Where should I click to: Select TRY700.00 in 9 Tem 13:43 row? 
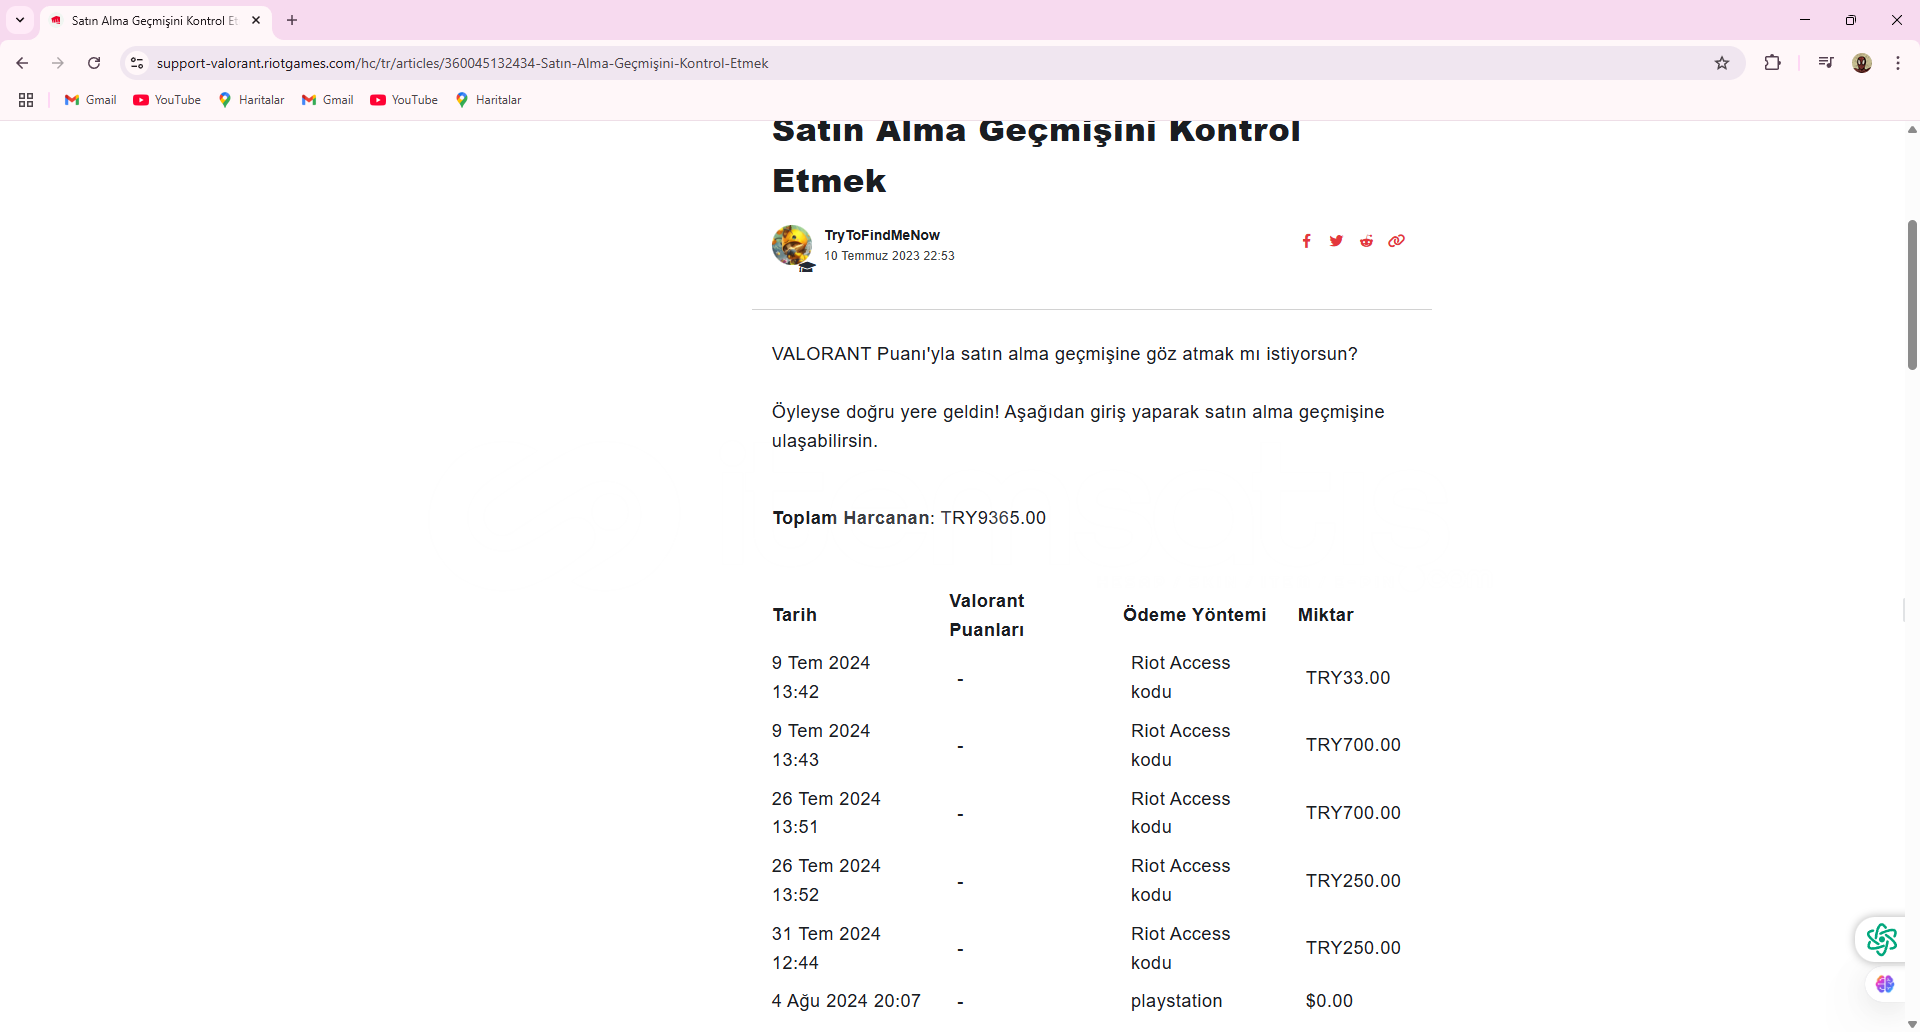pos(1353,745)
